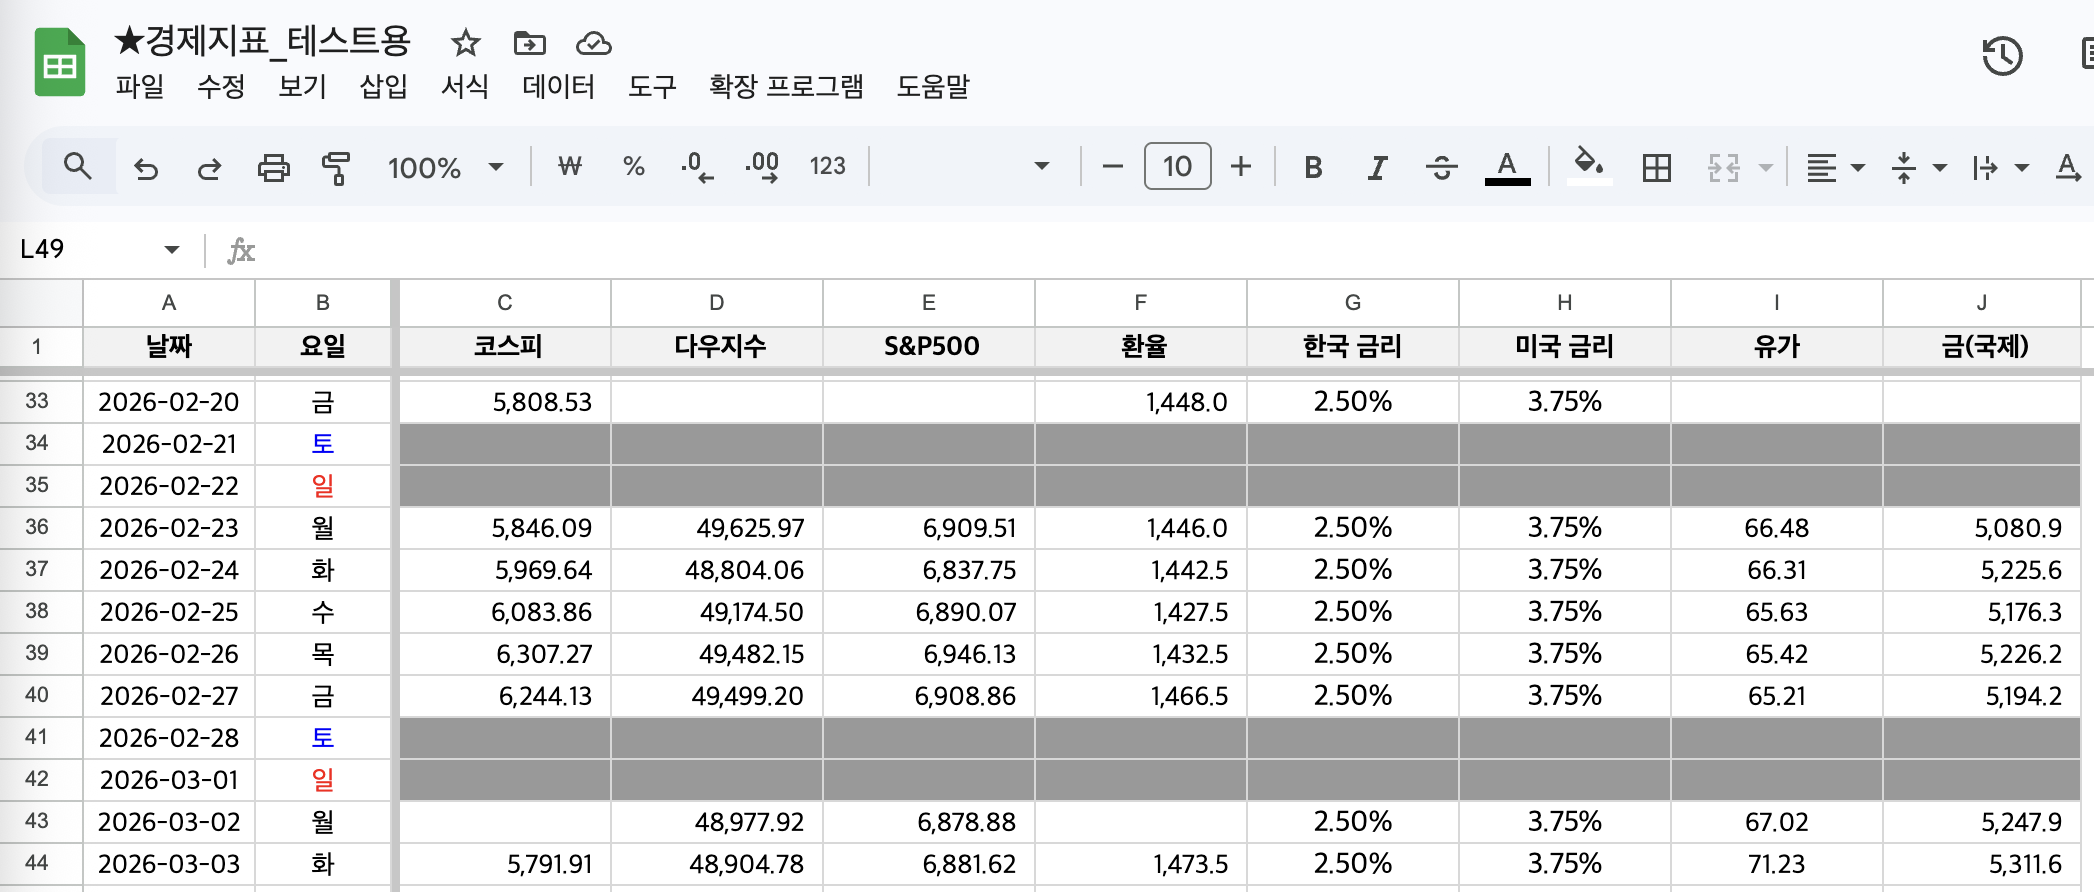The height and width of the screenshot is (892, 2094).
Task: Select column J header
Action: [x=1982, y=302]
